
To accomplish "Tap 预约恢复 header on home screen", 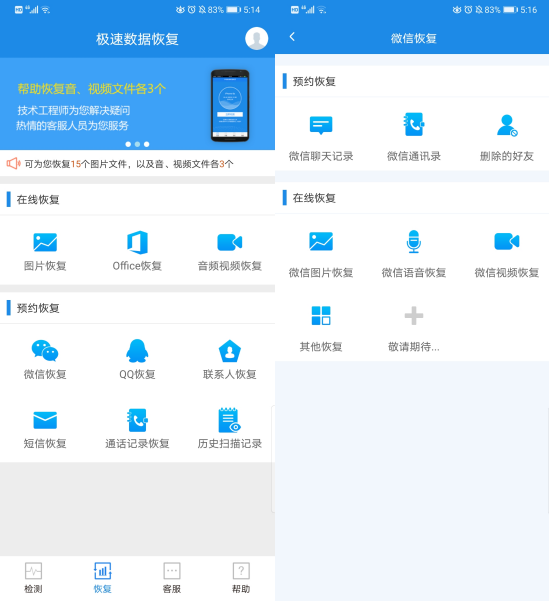I will pyautogui.click(x=38, y=308).
